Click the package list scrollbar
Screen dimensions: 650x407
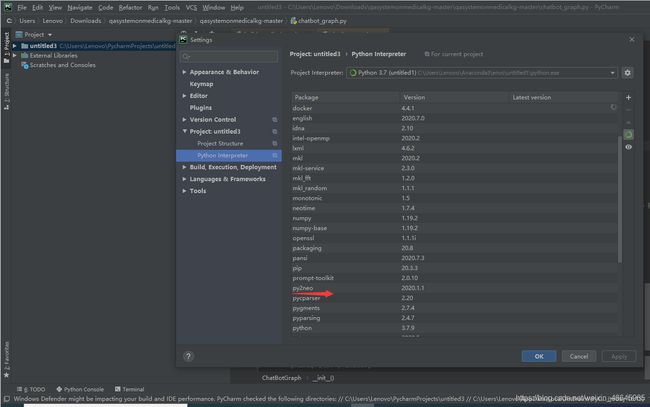(620, 199)
